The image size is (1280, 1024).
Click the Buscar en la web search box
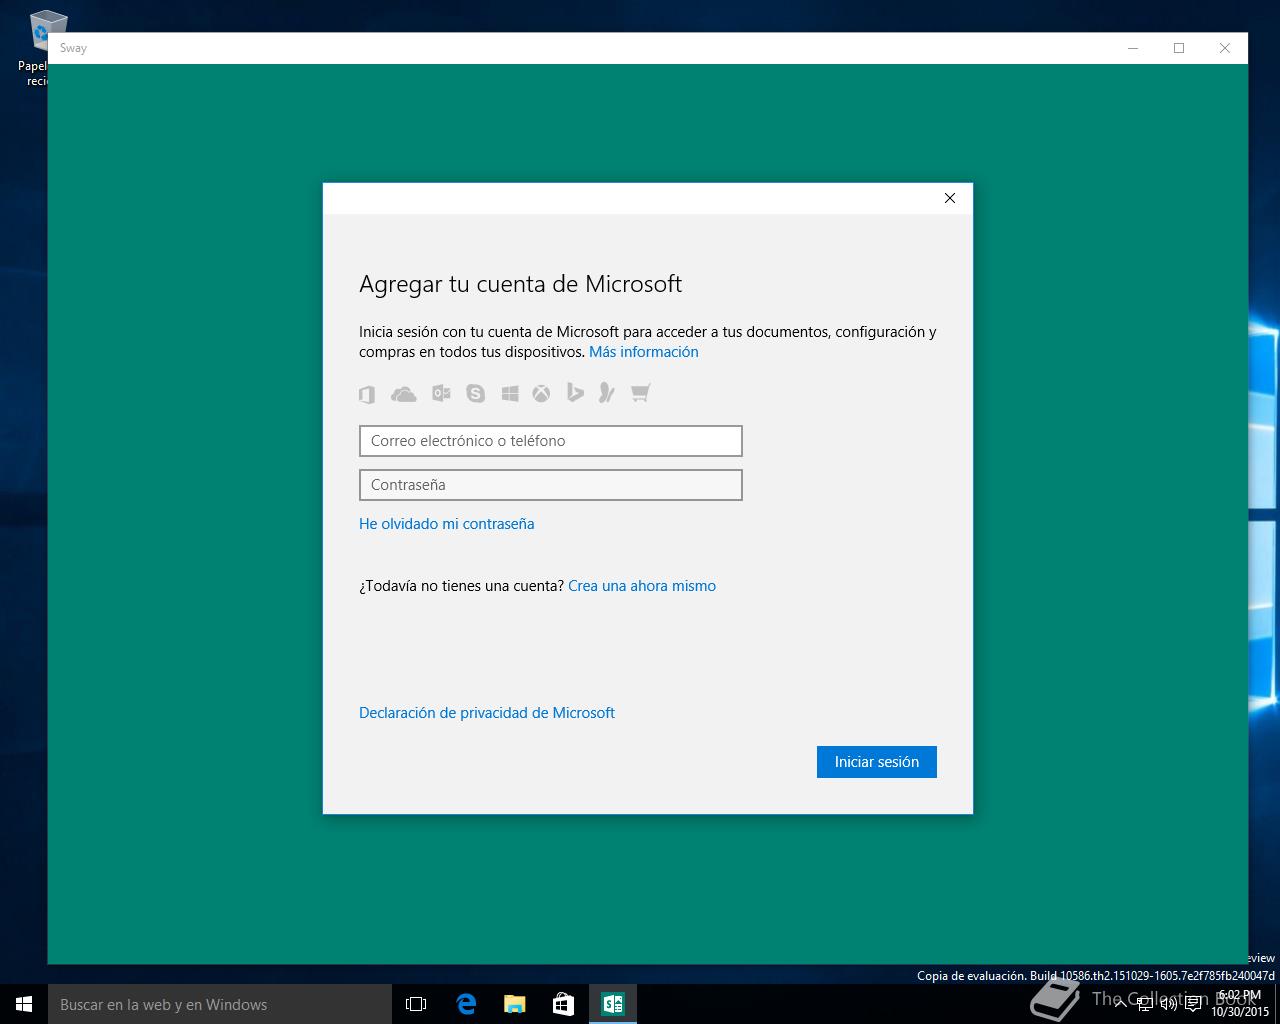click(220, 1004)
